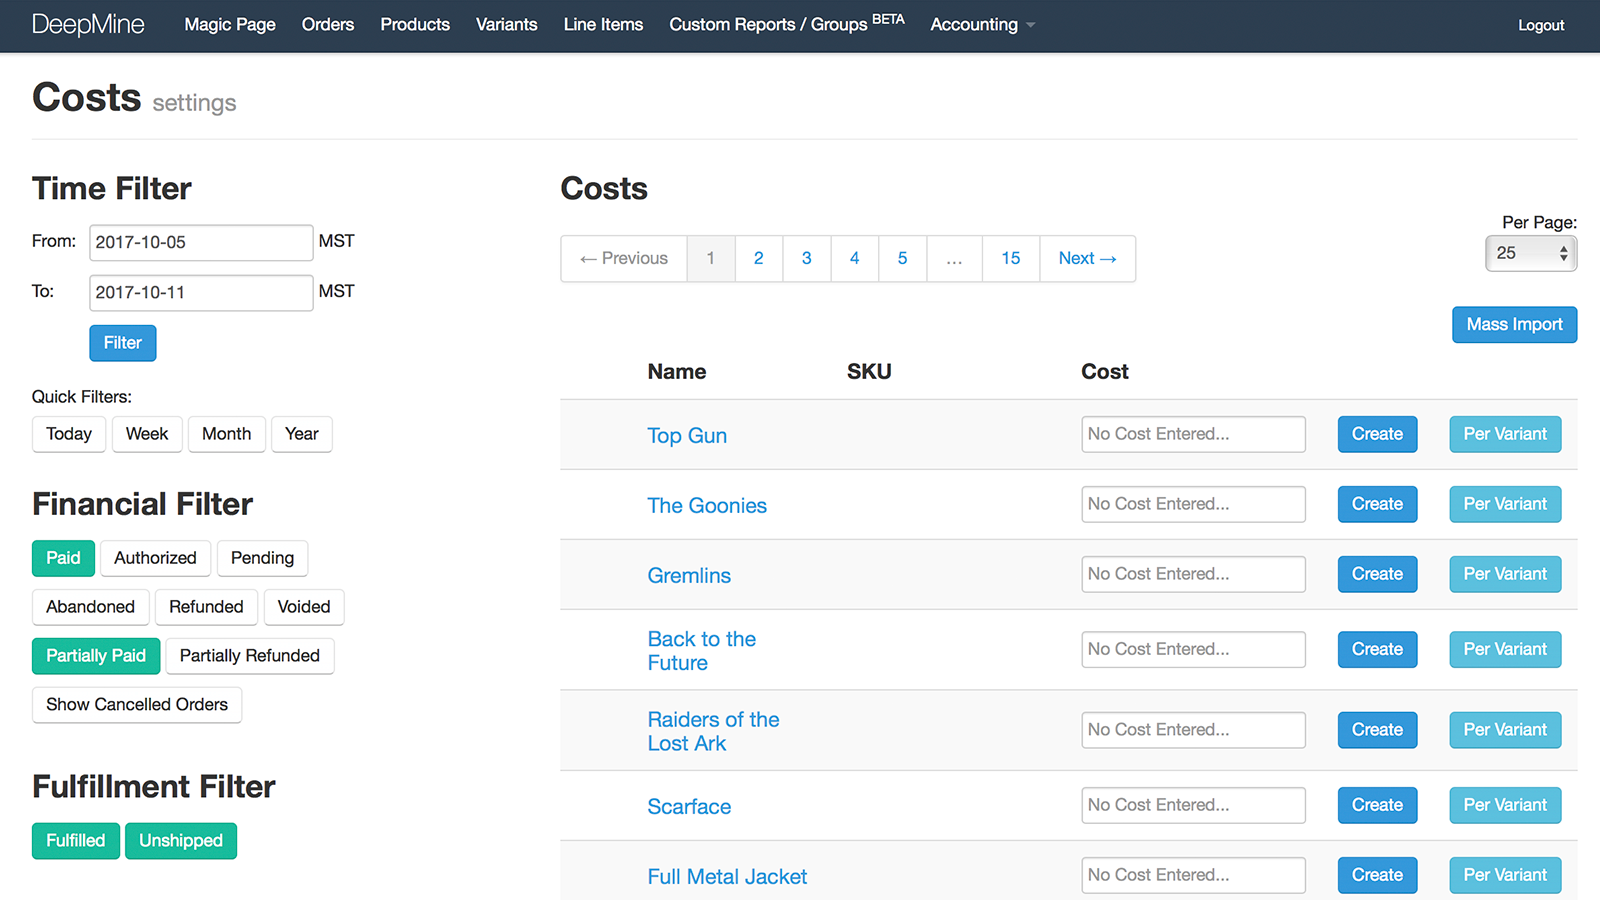This screenshot has height=900, width=1600.
Task: Start a Mass Import
Action: tap(1513, 324)
